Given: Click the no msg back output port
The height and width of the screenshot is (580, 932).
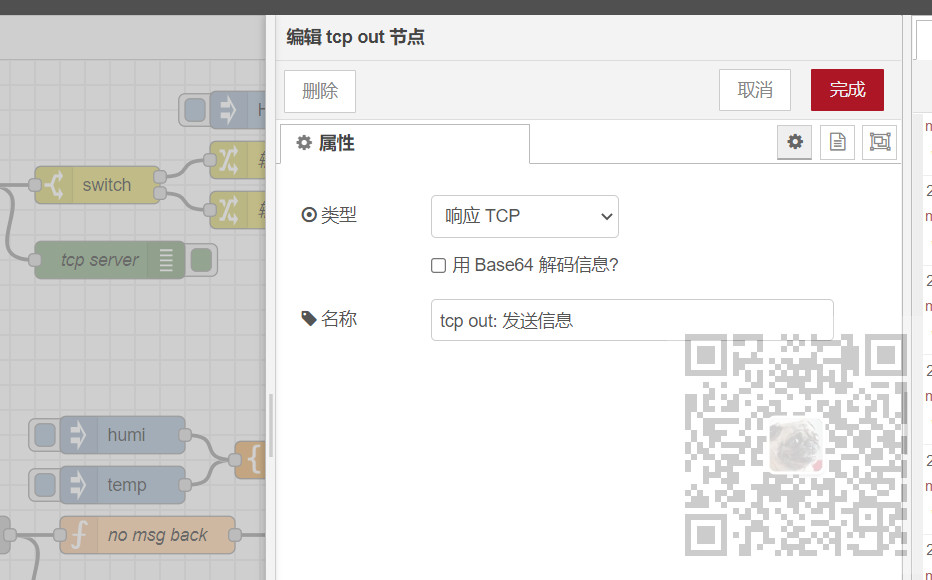Looking at the screenshot, I should [x=235, y=535].
